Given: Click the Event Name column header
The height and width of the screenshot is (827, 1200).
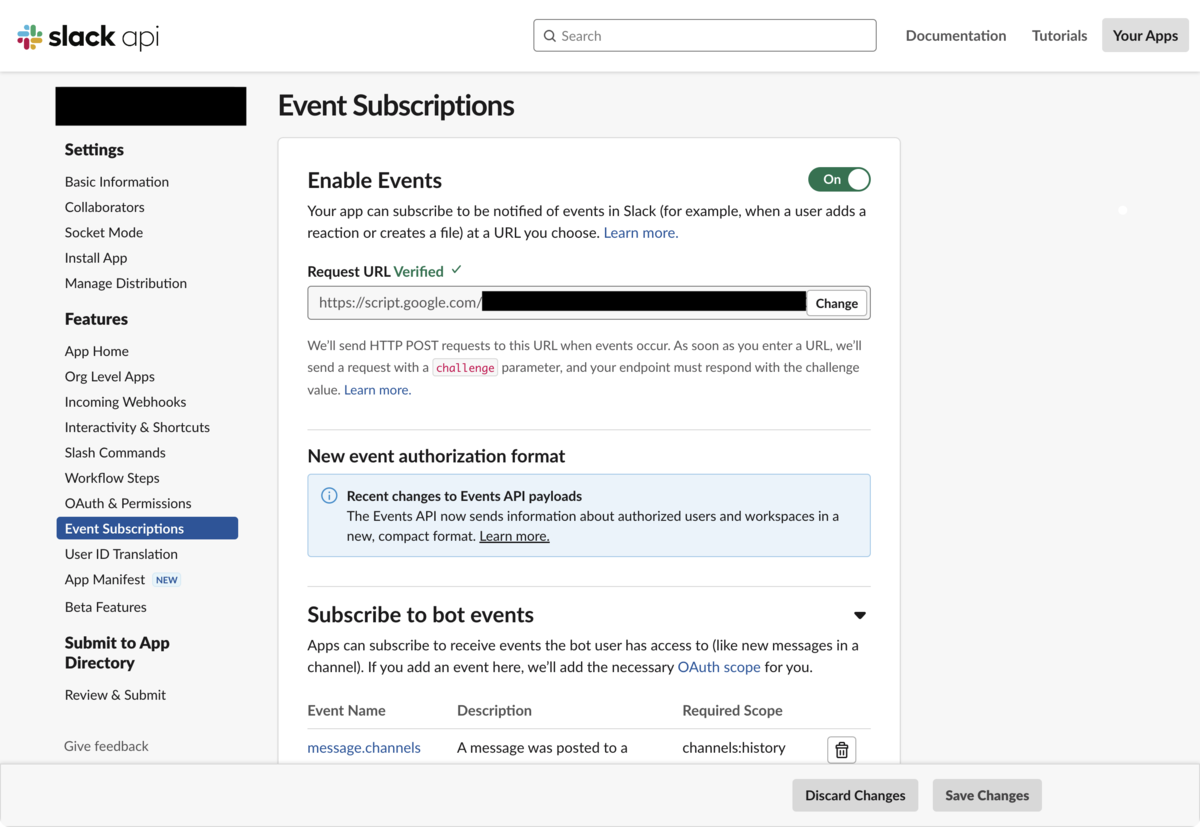Looking at the screenshot, I should pos(346,711).
